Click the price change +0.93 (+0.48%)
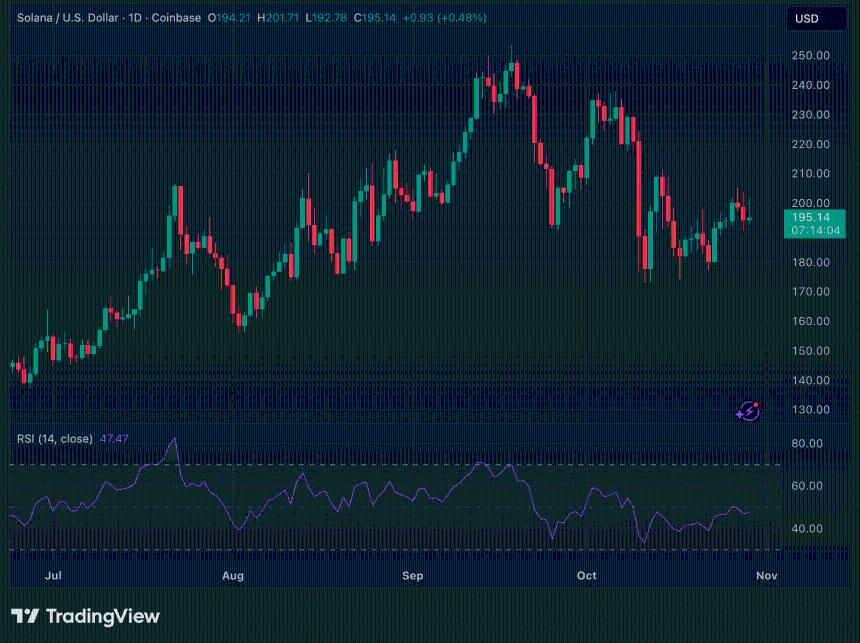 [x=441, y=18]
